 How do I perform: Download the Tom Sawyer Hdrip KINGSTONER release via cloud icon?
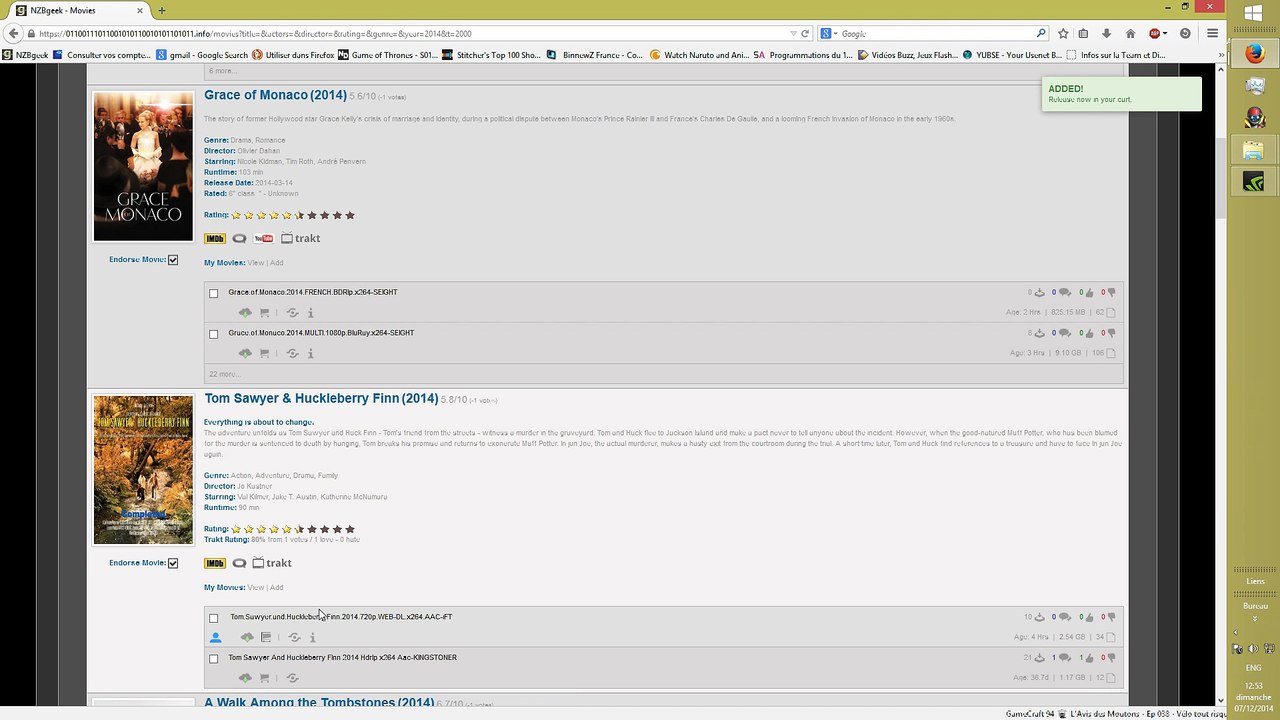(245, 678)
